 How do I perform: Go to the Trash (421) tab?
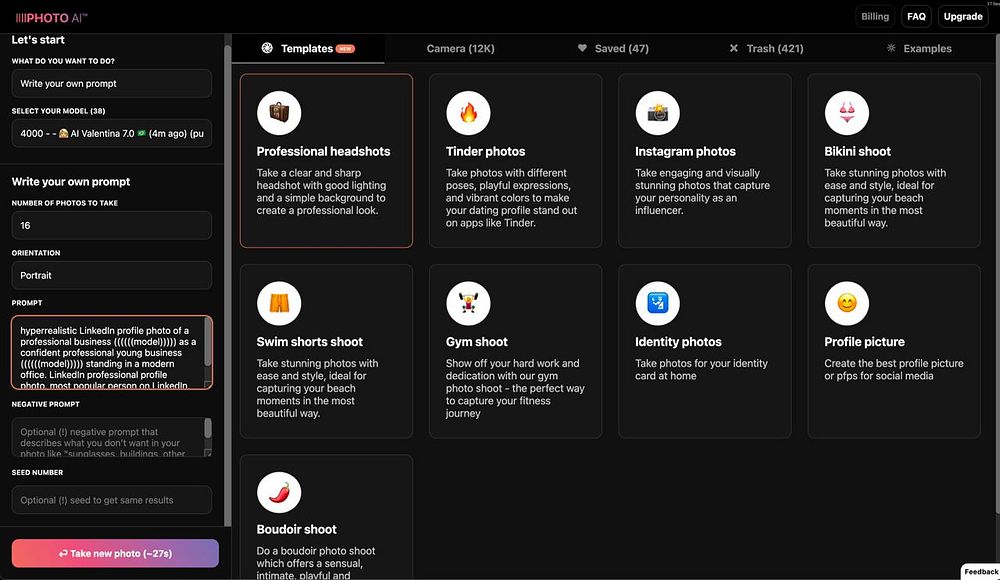click(765, 48)
